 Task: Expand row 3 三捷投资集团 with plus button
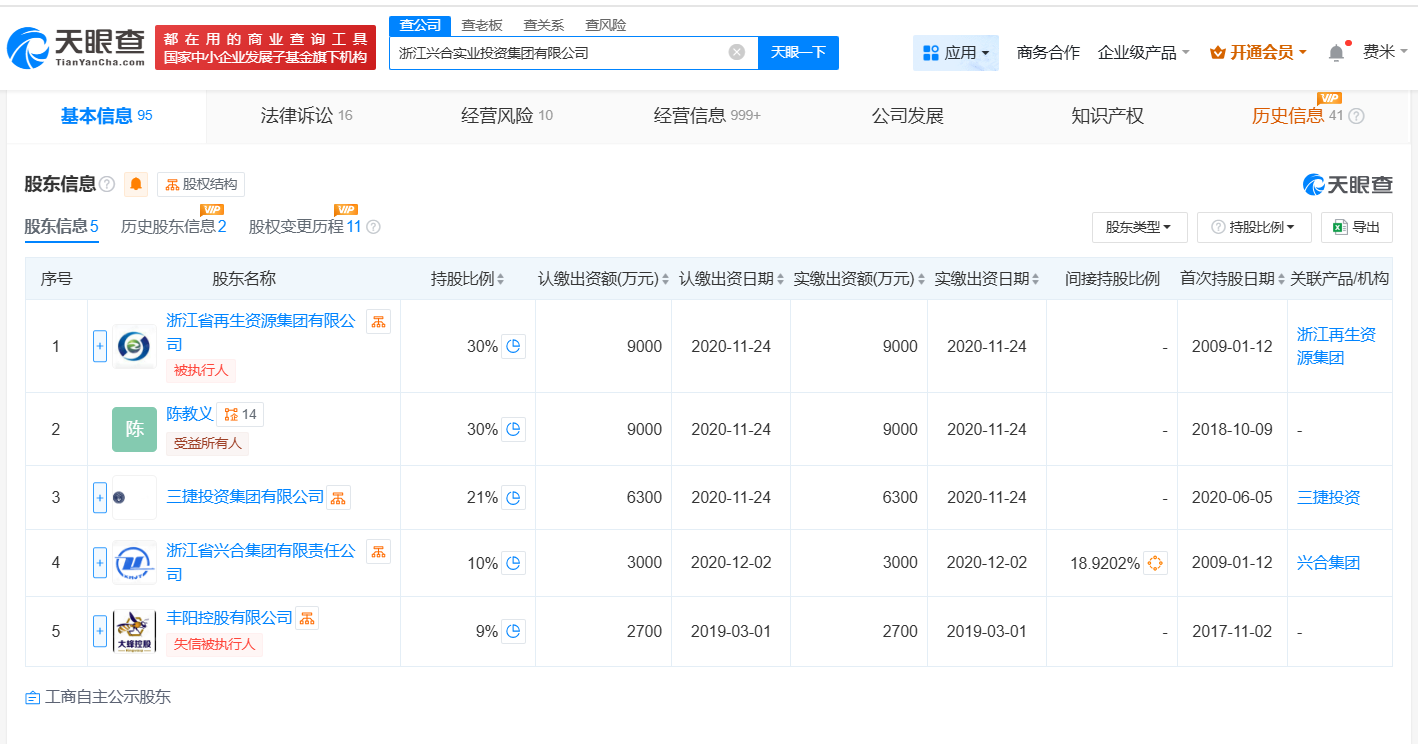100,497
